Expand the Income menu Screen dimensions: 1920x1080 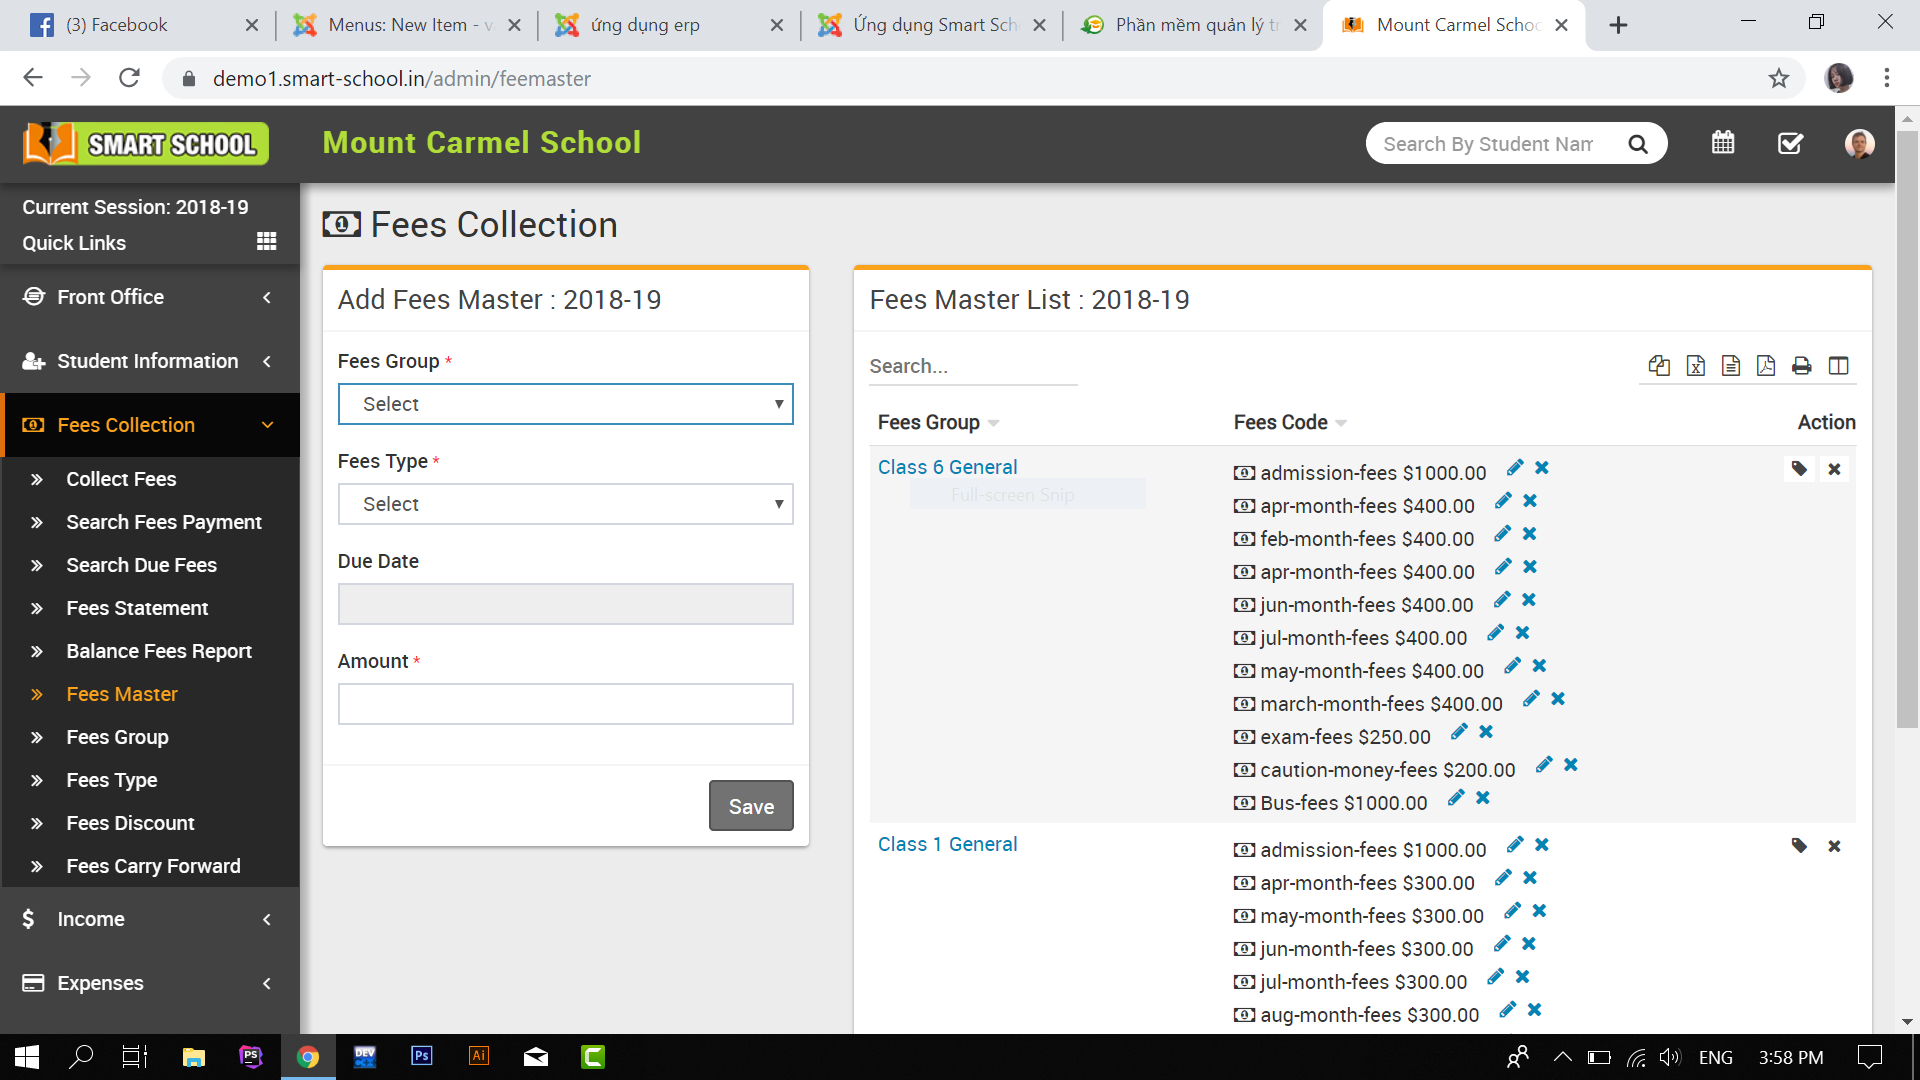(150, 919)
